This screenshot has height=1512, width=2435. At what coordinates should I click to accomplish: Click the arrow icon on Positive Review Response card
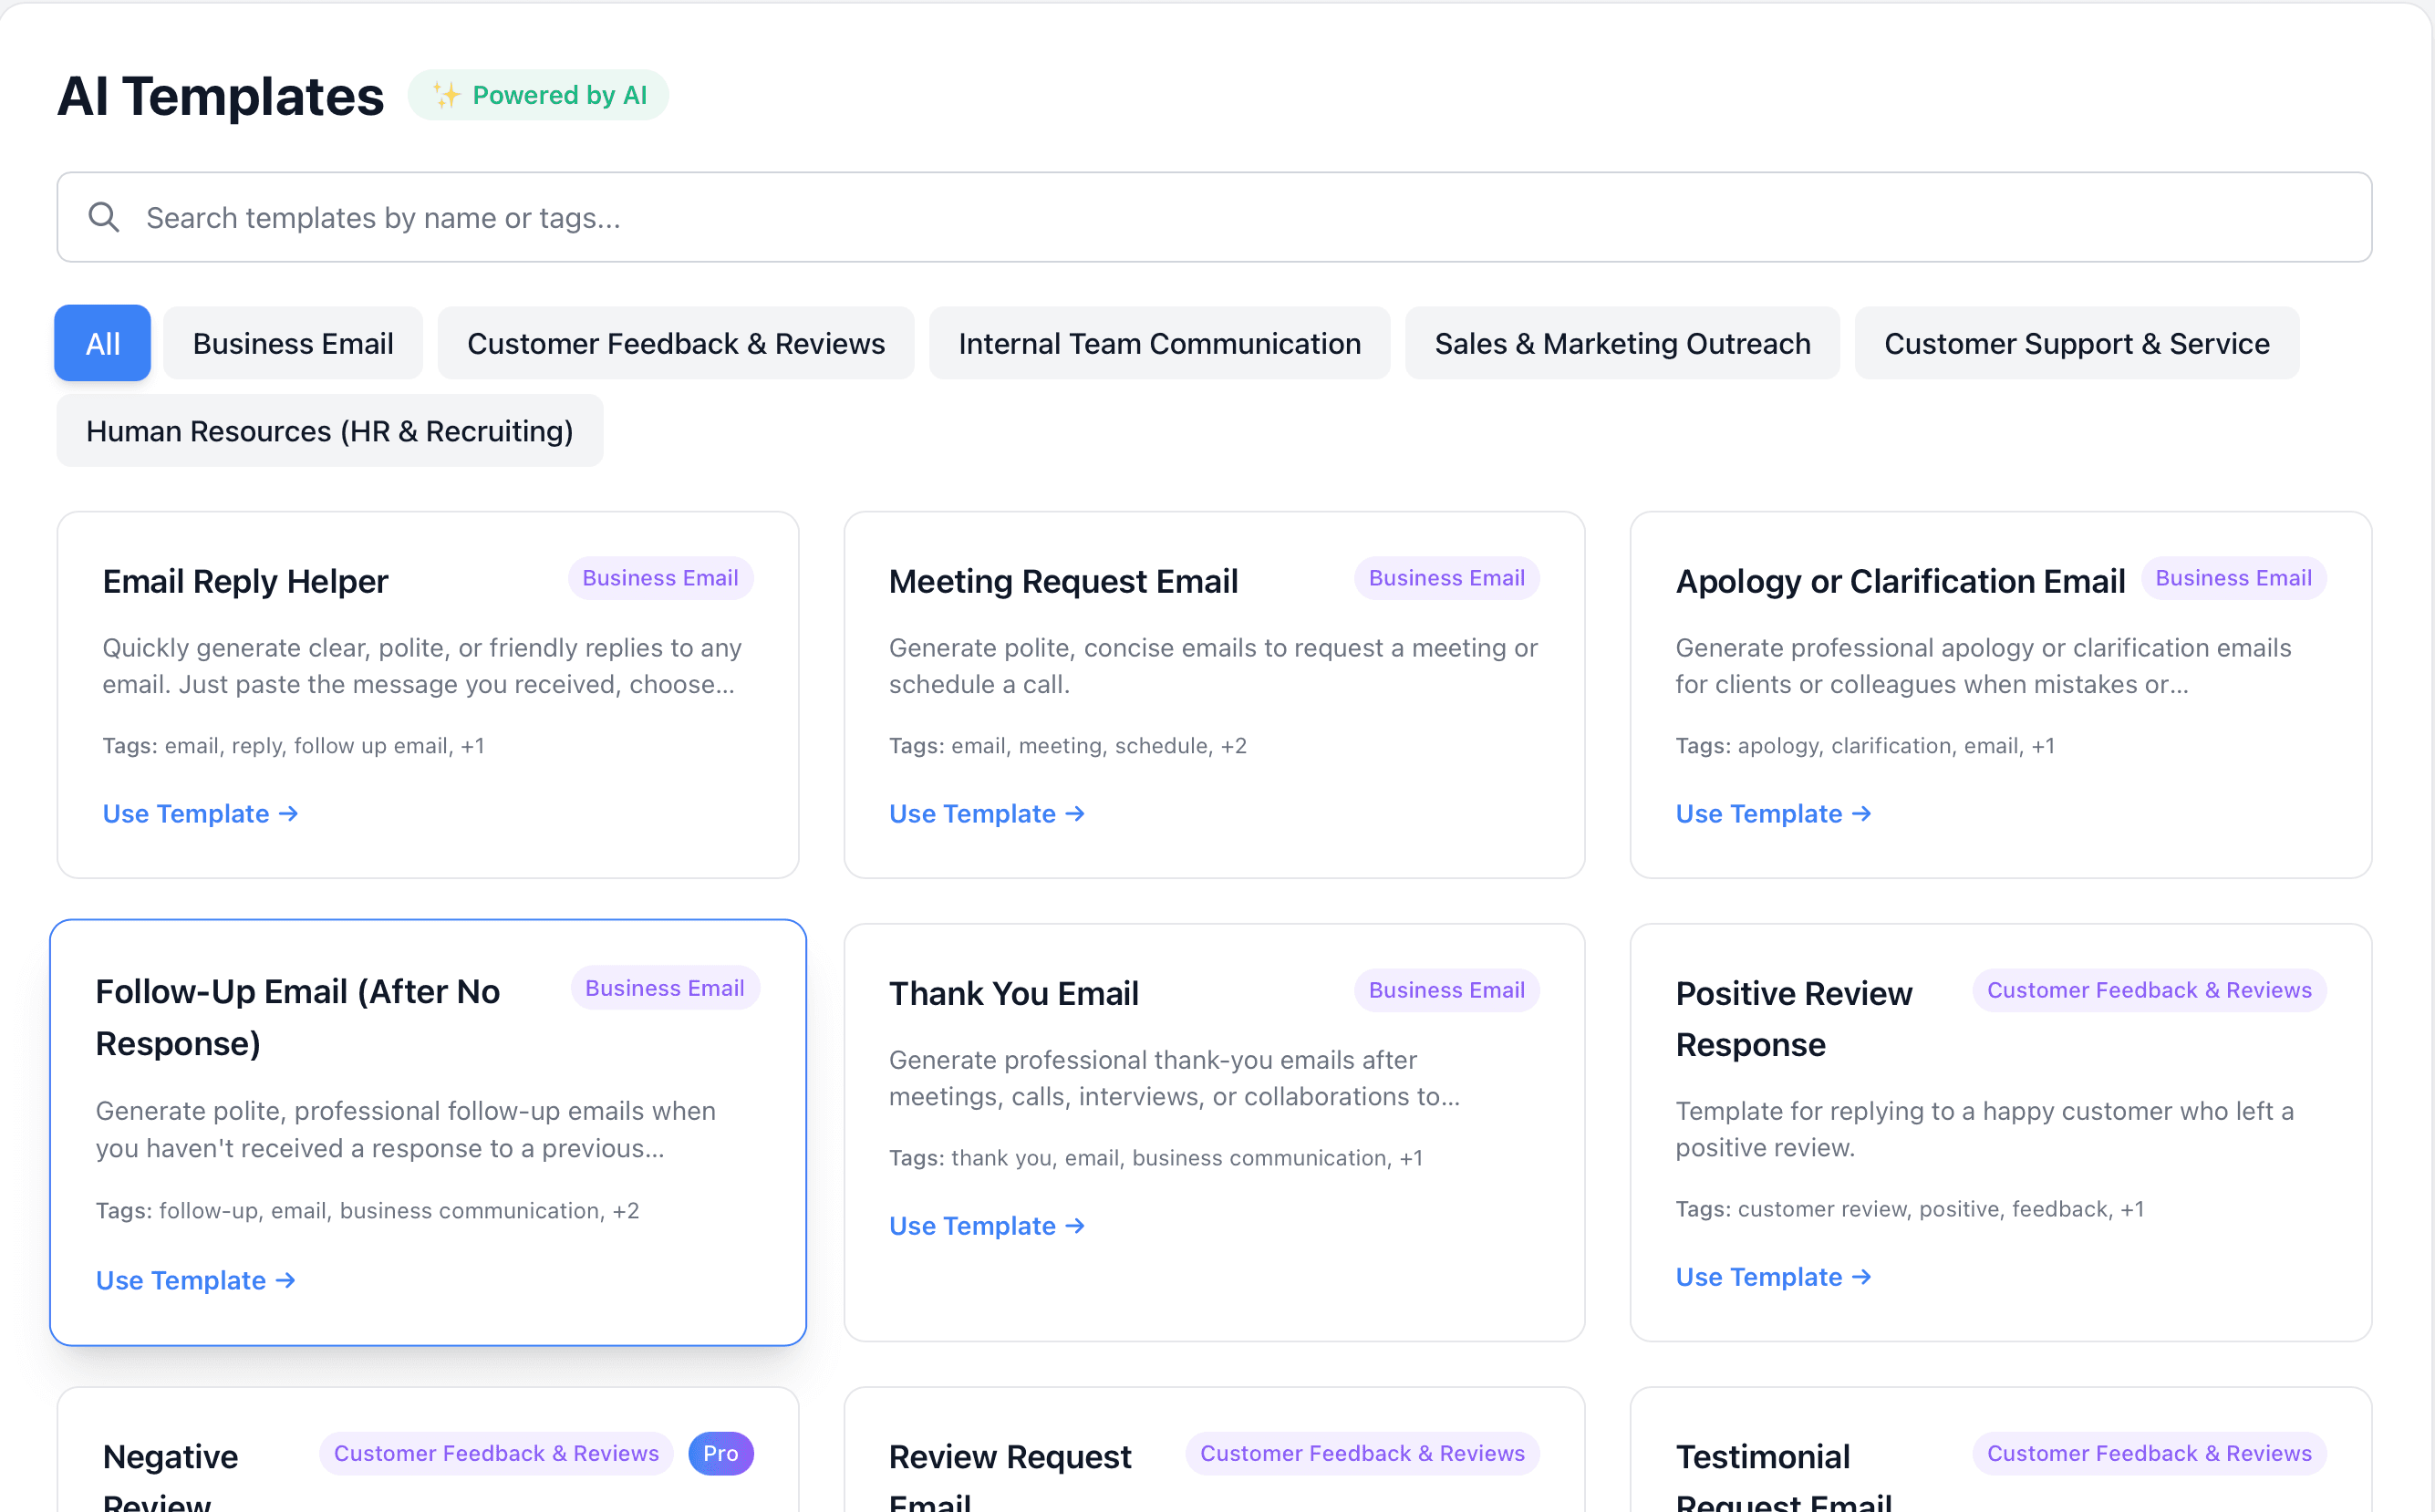1861,1276
